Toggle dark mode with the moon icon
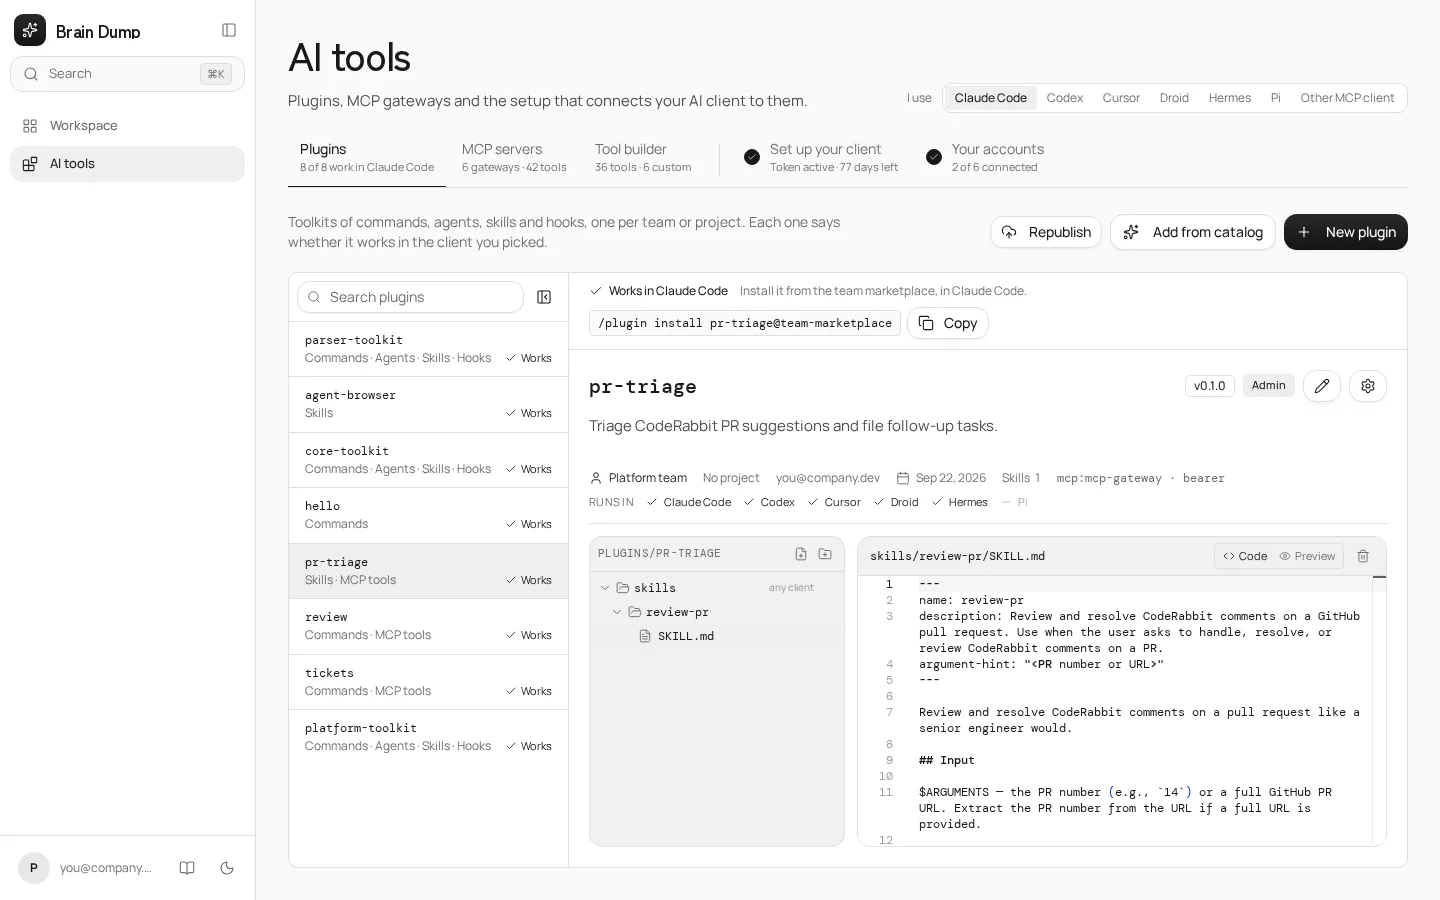 click(x=227, y=868)
